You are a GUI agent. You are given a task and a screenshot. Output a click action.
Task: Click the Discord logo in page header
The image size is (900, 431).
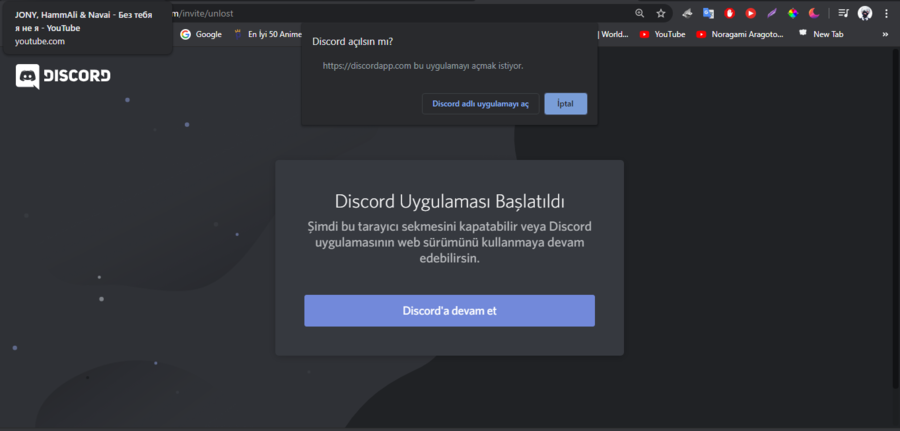coord(63,76)
